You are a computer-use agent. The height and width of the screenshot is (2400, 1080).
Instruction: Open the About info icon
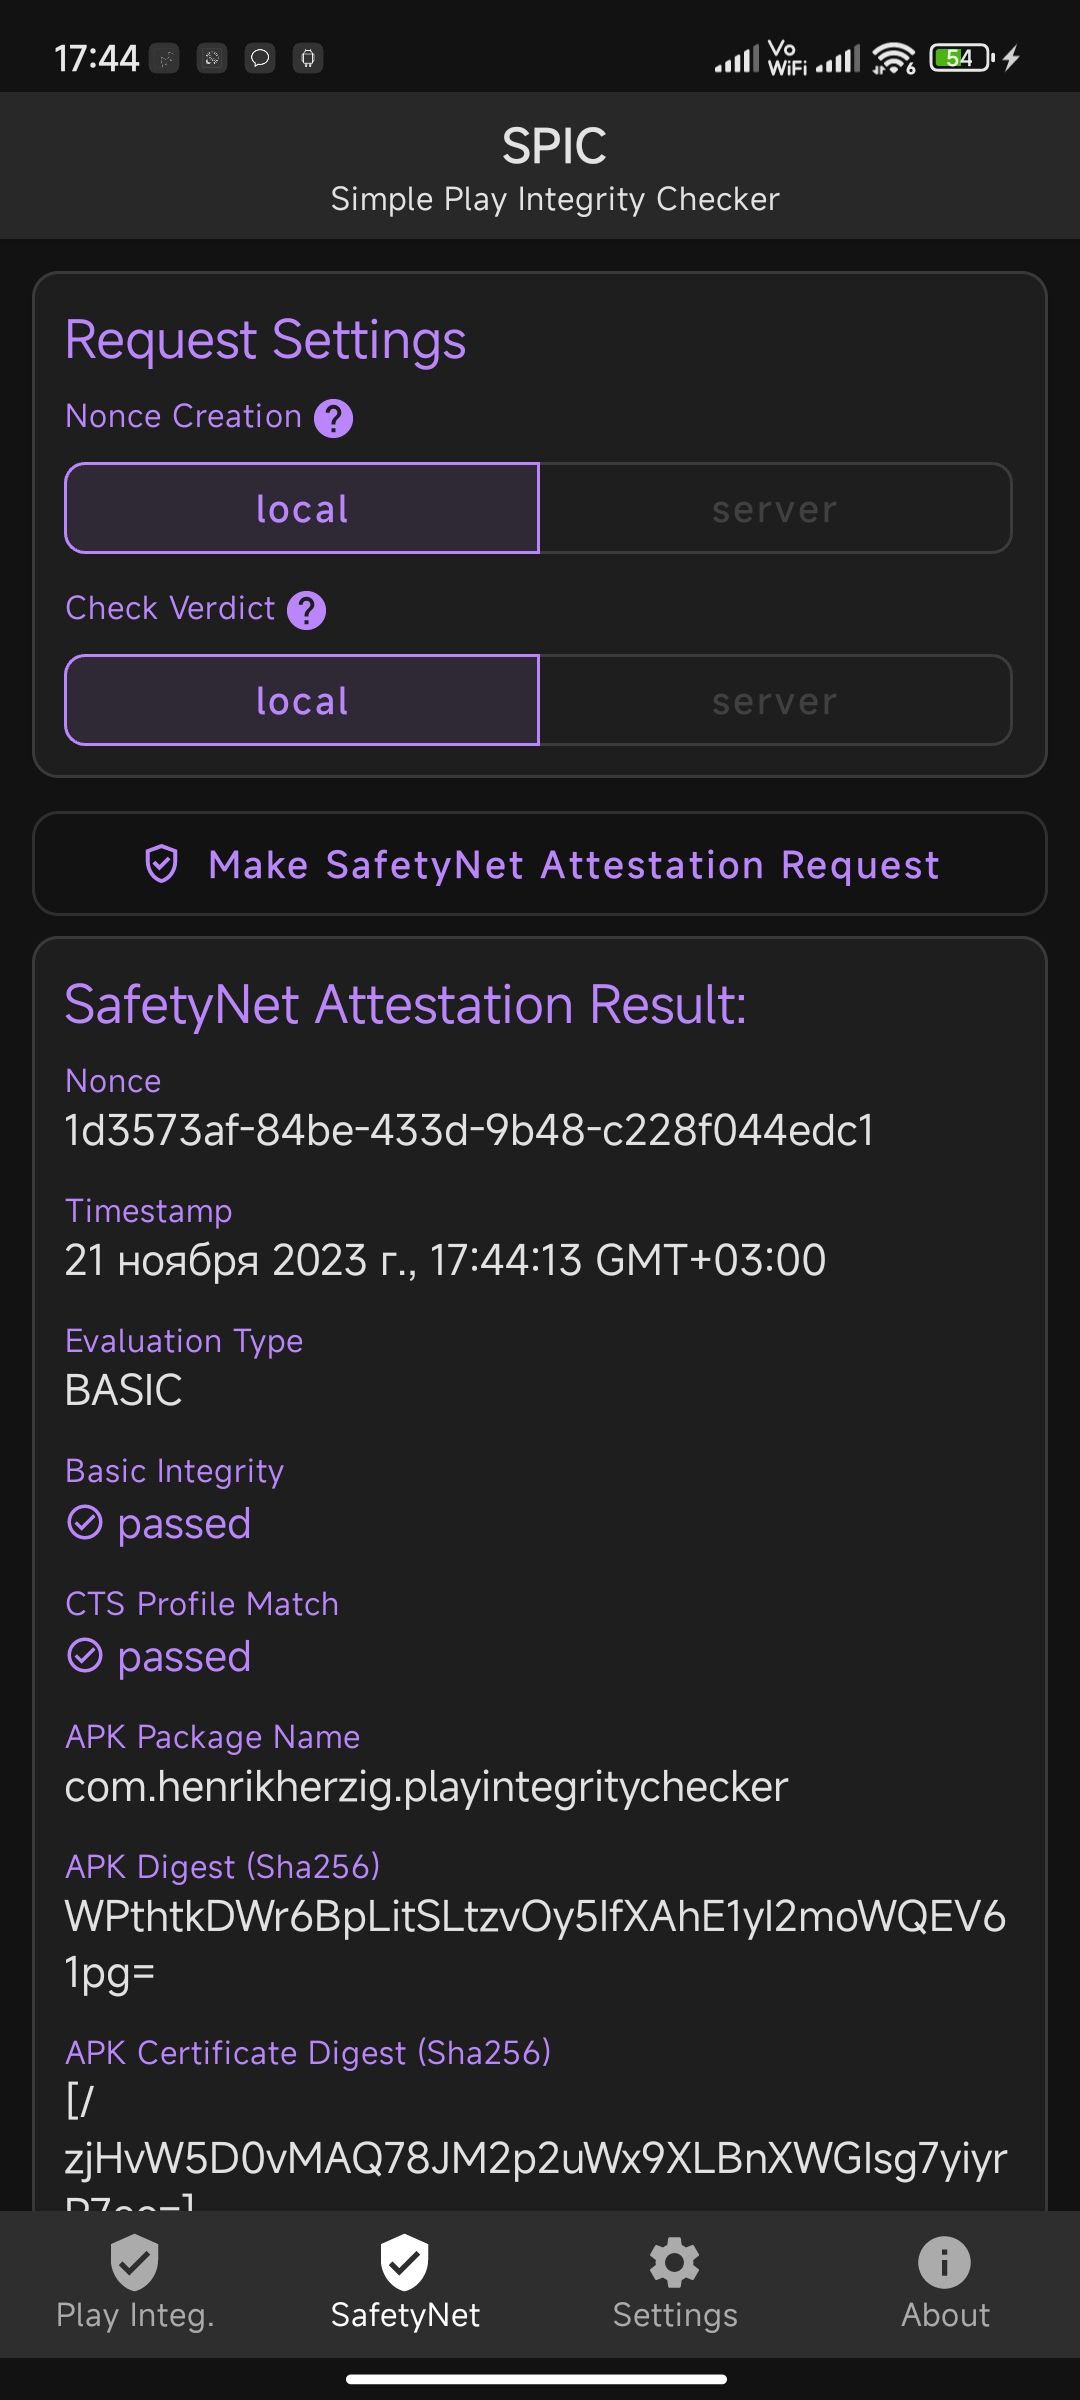945,2262
